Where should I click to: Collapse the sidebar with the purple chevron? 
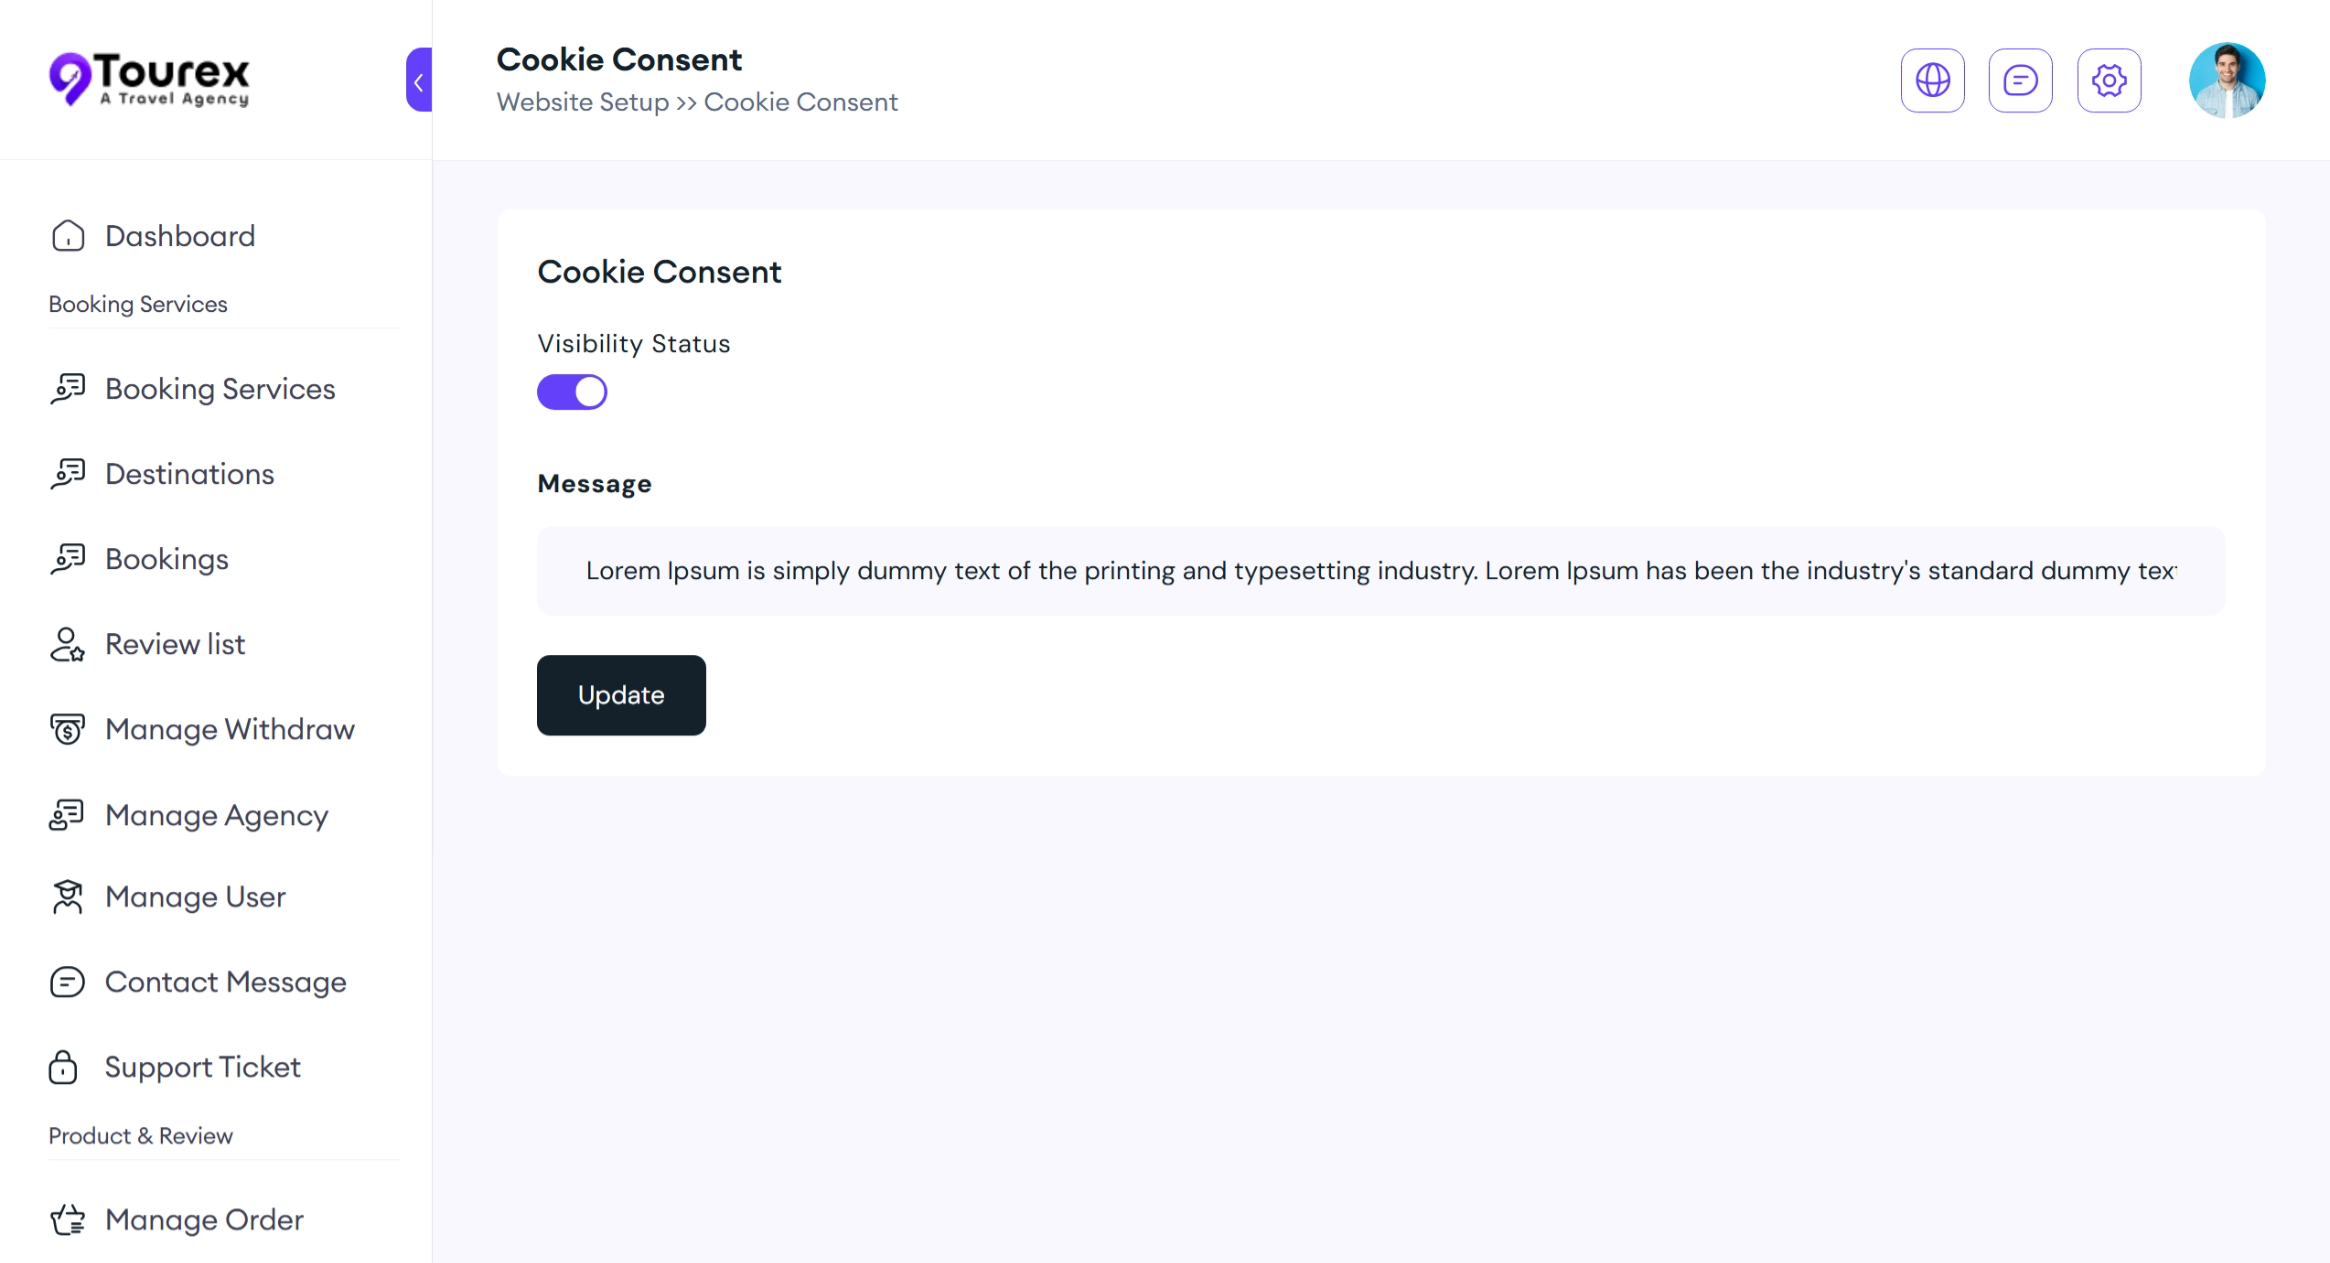pyautogui.click(x=419, y=80)
